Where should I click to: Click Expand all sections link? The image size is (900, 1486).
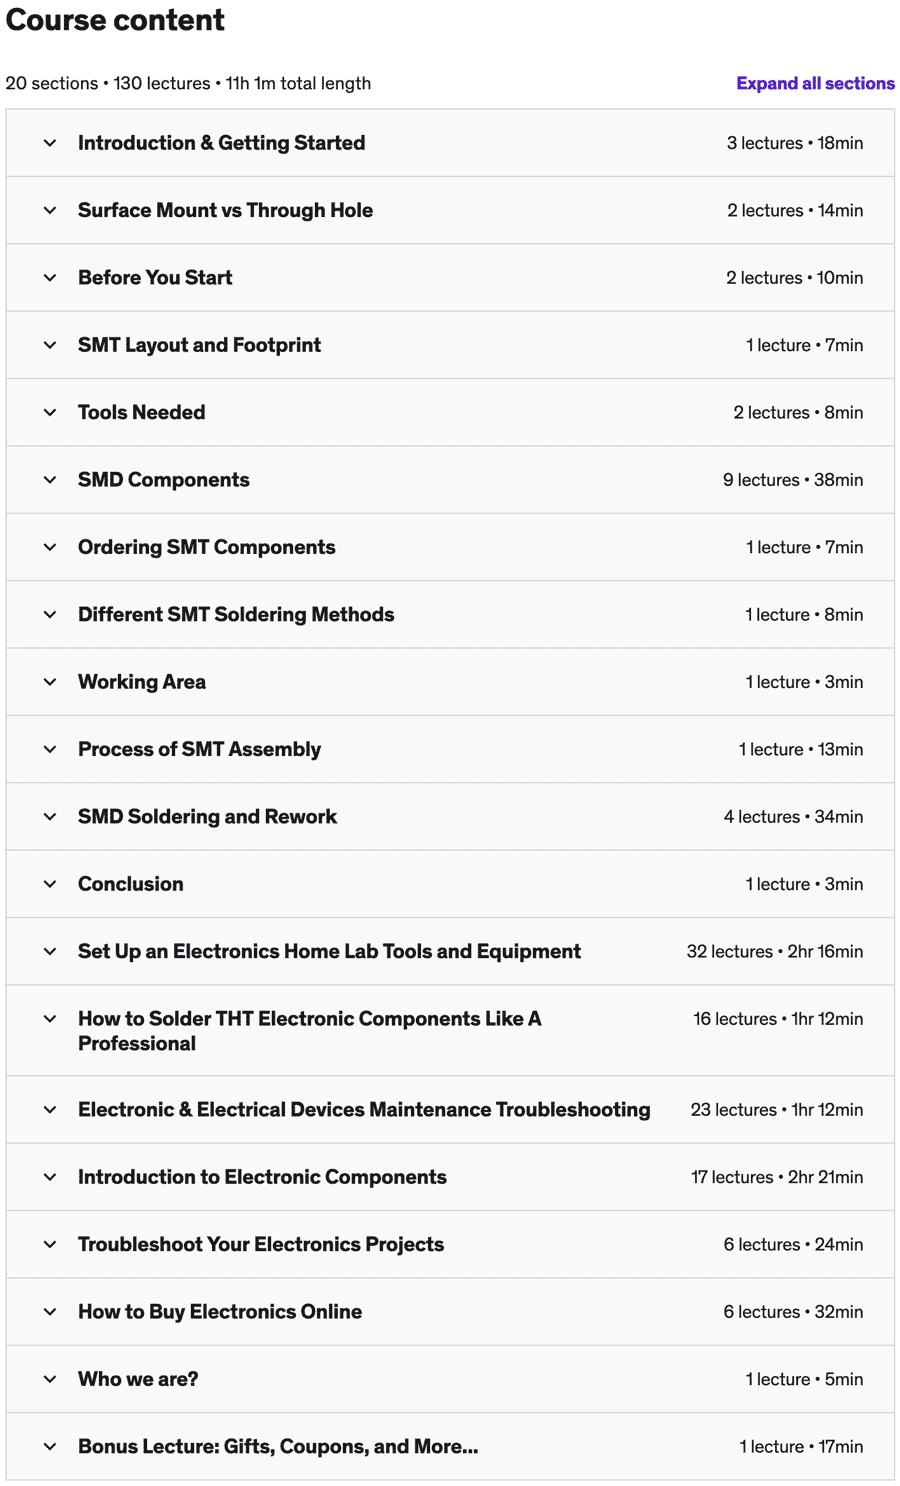click(815, 84)
